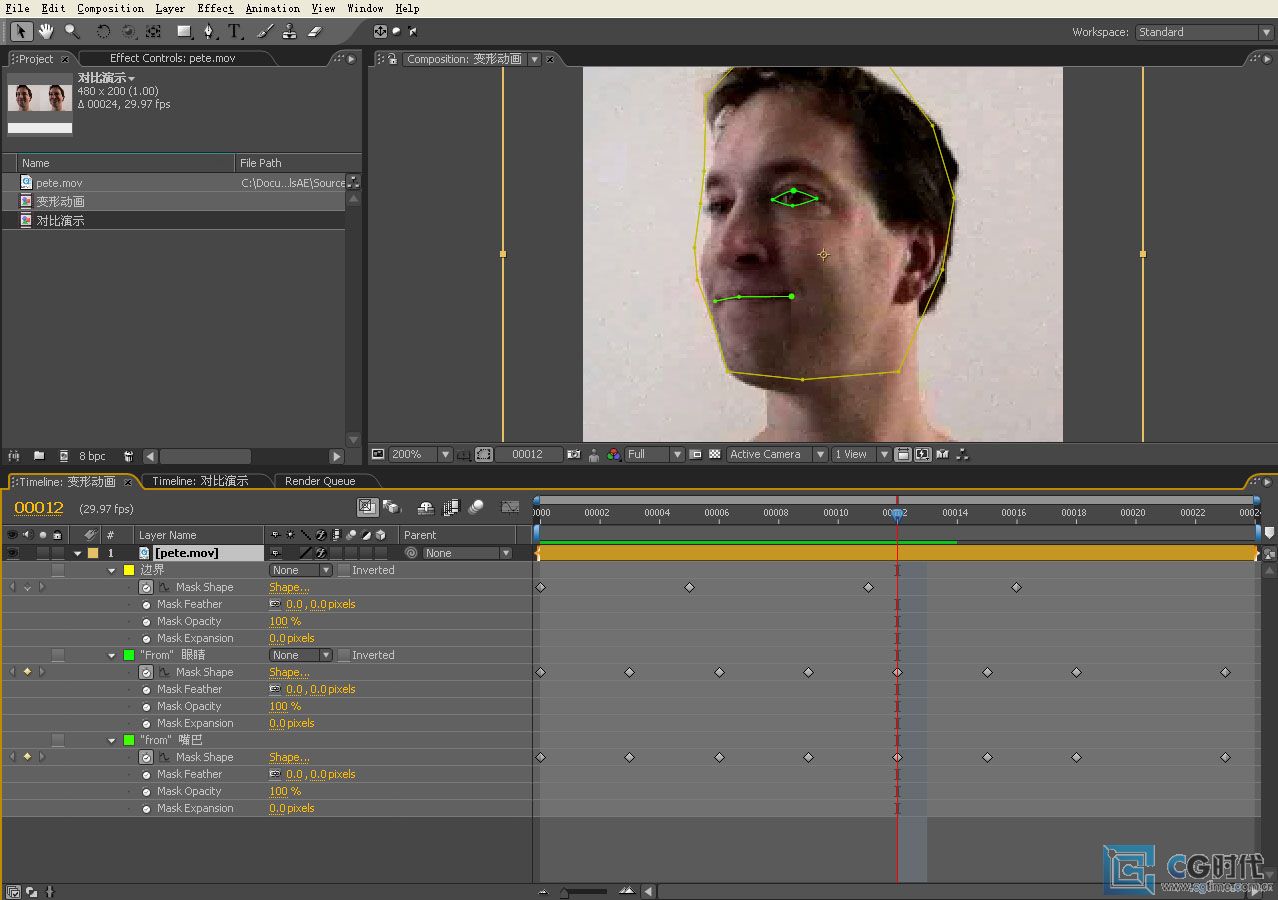Switch to Timeline: 对比演示 tab

click(200, 481)
